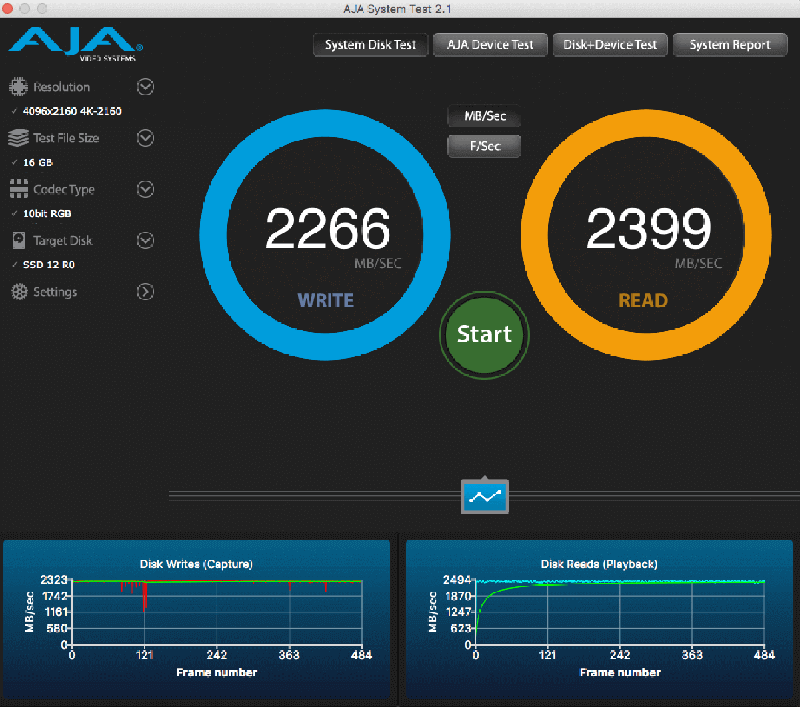Expand the Test File Size chevron
The image size is (800, 707).
tap(145, 138)
